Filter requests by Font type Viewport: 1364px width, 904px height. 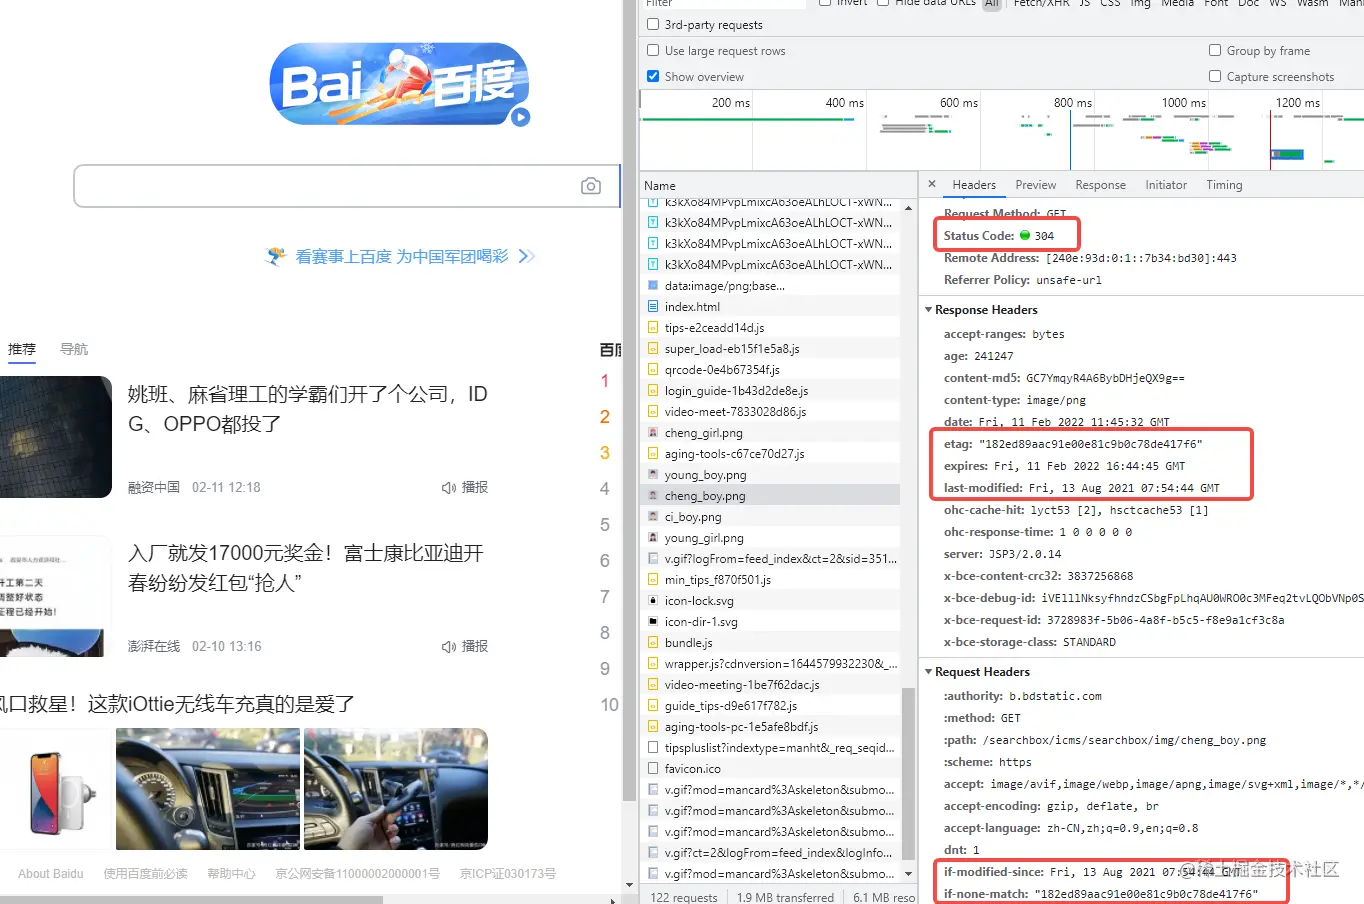(1216, 4)
